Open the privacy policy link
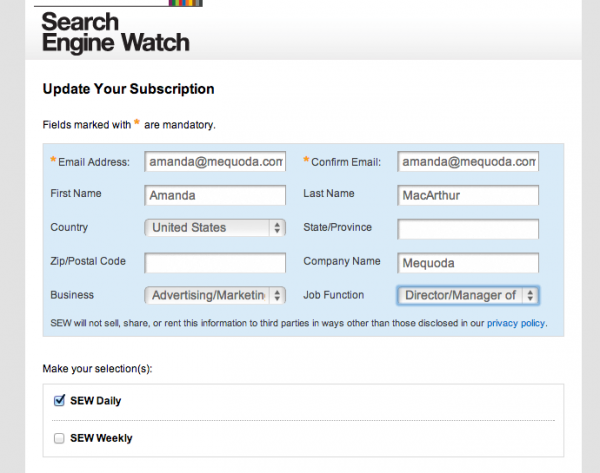600x473 pixels. coord(515,323)
